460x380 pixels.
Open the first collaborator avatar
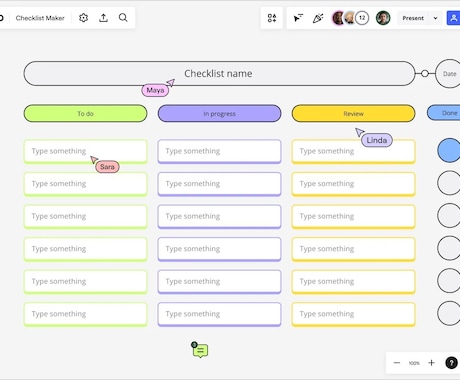[x=338, y=18]
